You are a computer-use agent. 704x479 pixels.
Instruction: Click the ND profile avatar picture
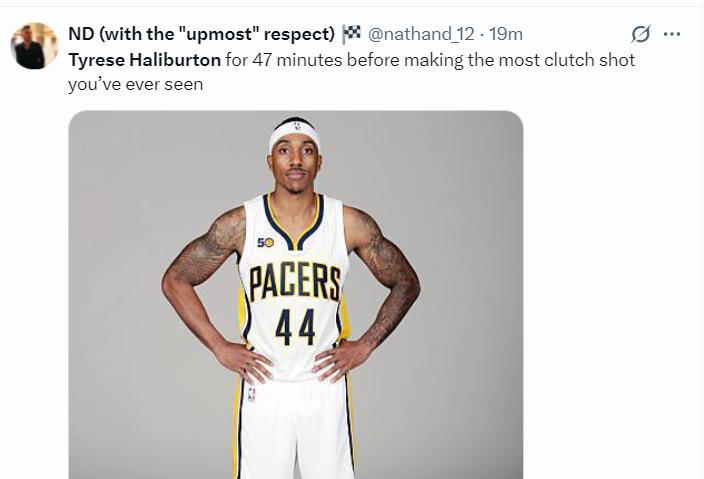tap(34, 46)
